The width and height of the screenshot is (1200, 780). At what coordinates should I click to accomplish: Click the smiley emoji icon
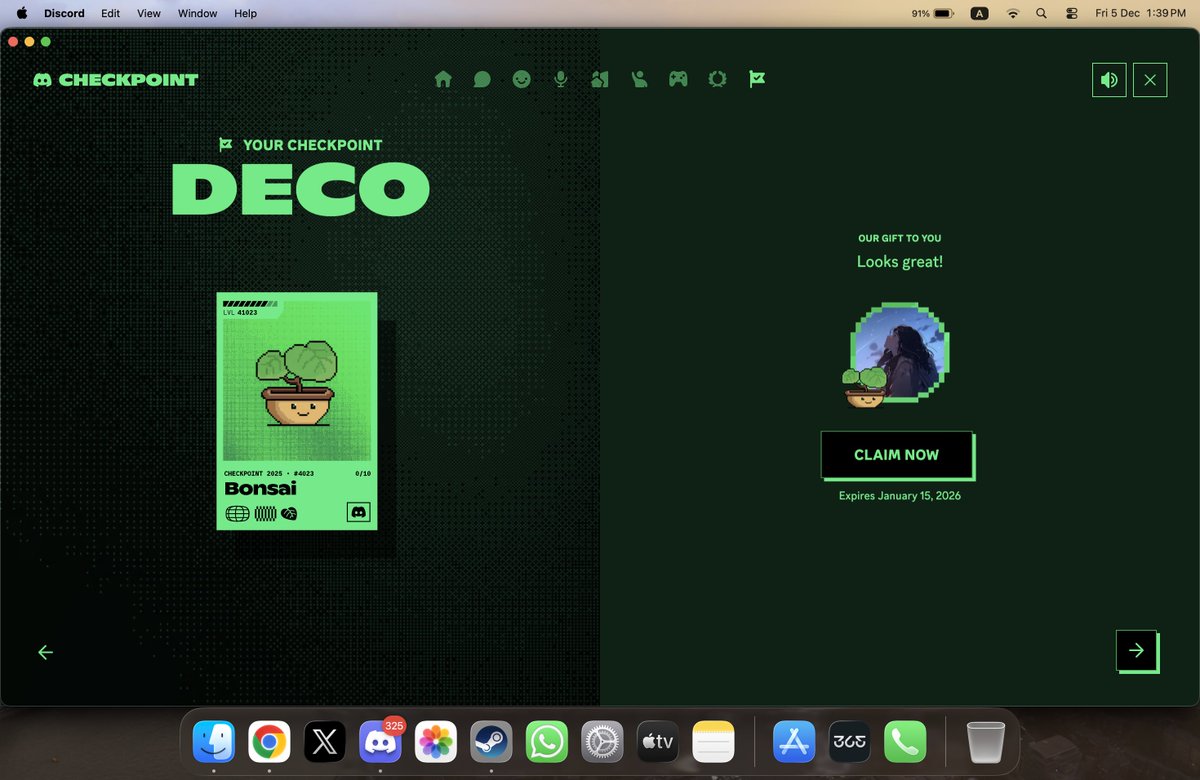[x=521, y=78]
